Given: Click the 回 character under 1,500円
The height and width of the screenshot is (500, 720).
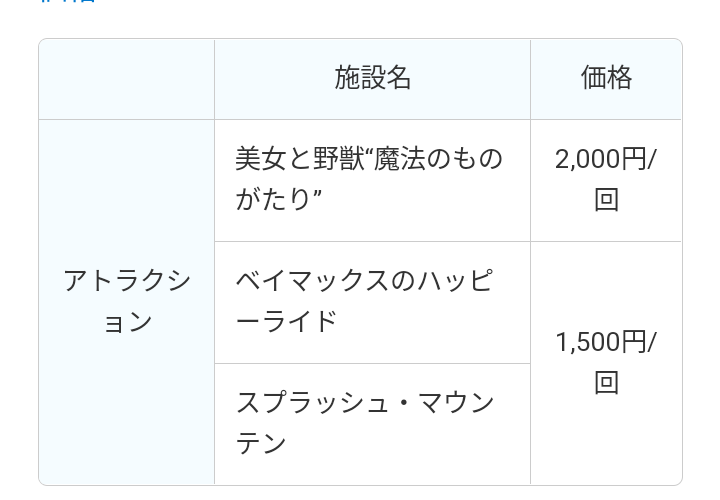Looking at the screenshot, I should coord(607,382).
